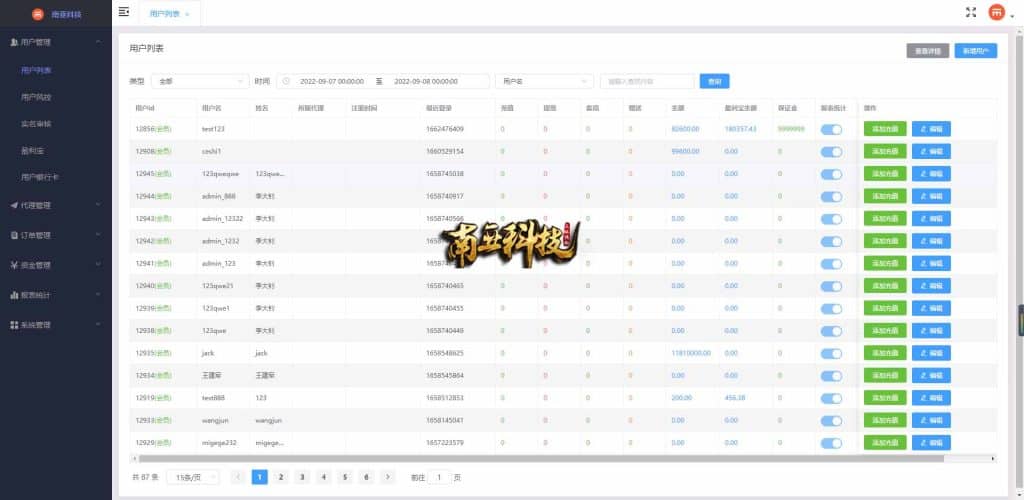Close the 用户列表 tab with its x
Viewport: 1024px width, 500px height.
(x=187, y=14)
